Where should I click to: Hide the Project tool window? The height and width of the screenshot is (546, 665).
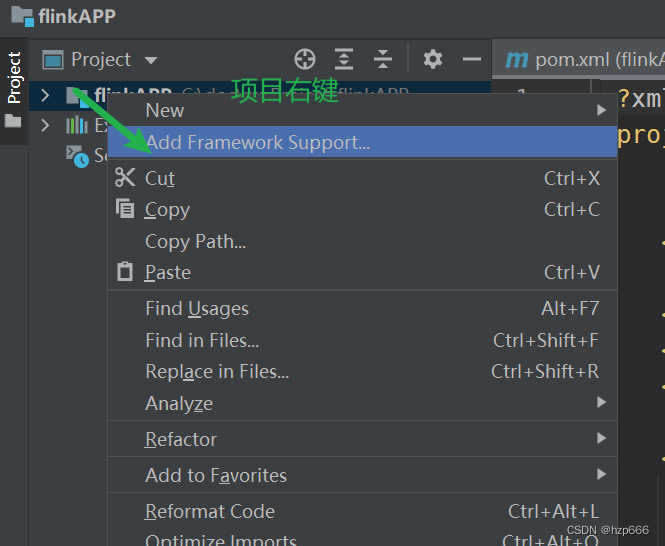coord(471,59)
